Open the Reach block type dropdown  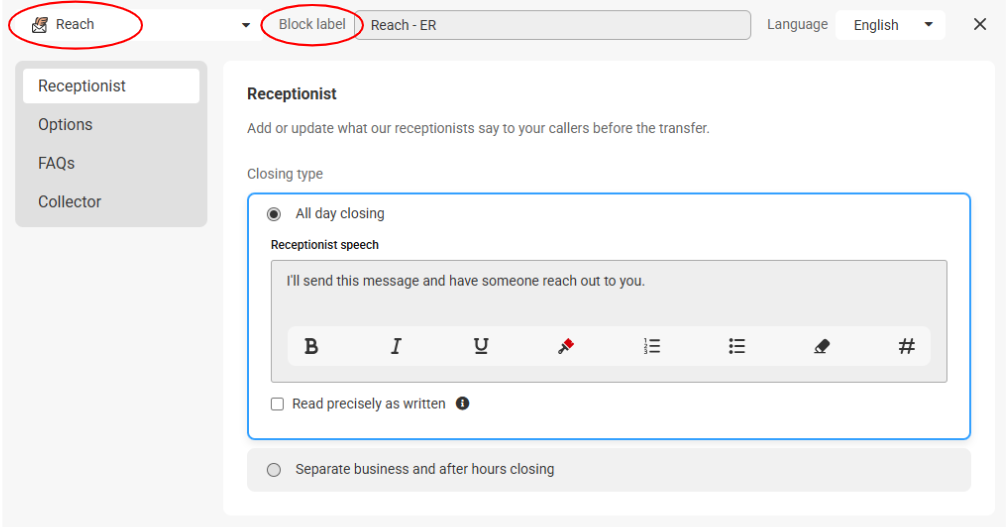246,25
